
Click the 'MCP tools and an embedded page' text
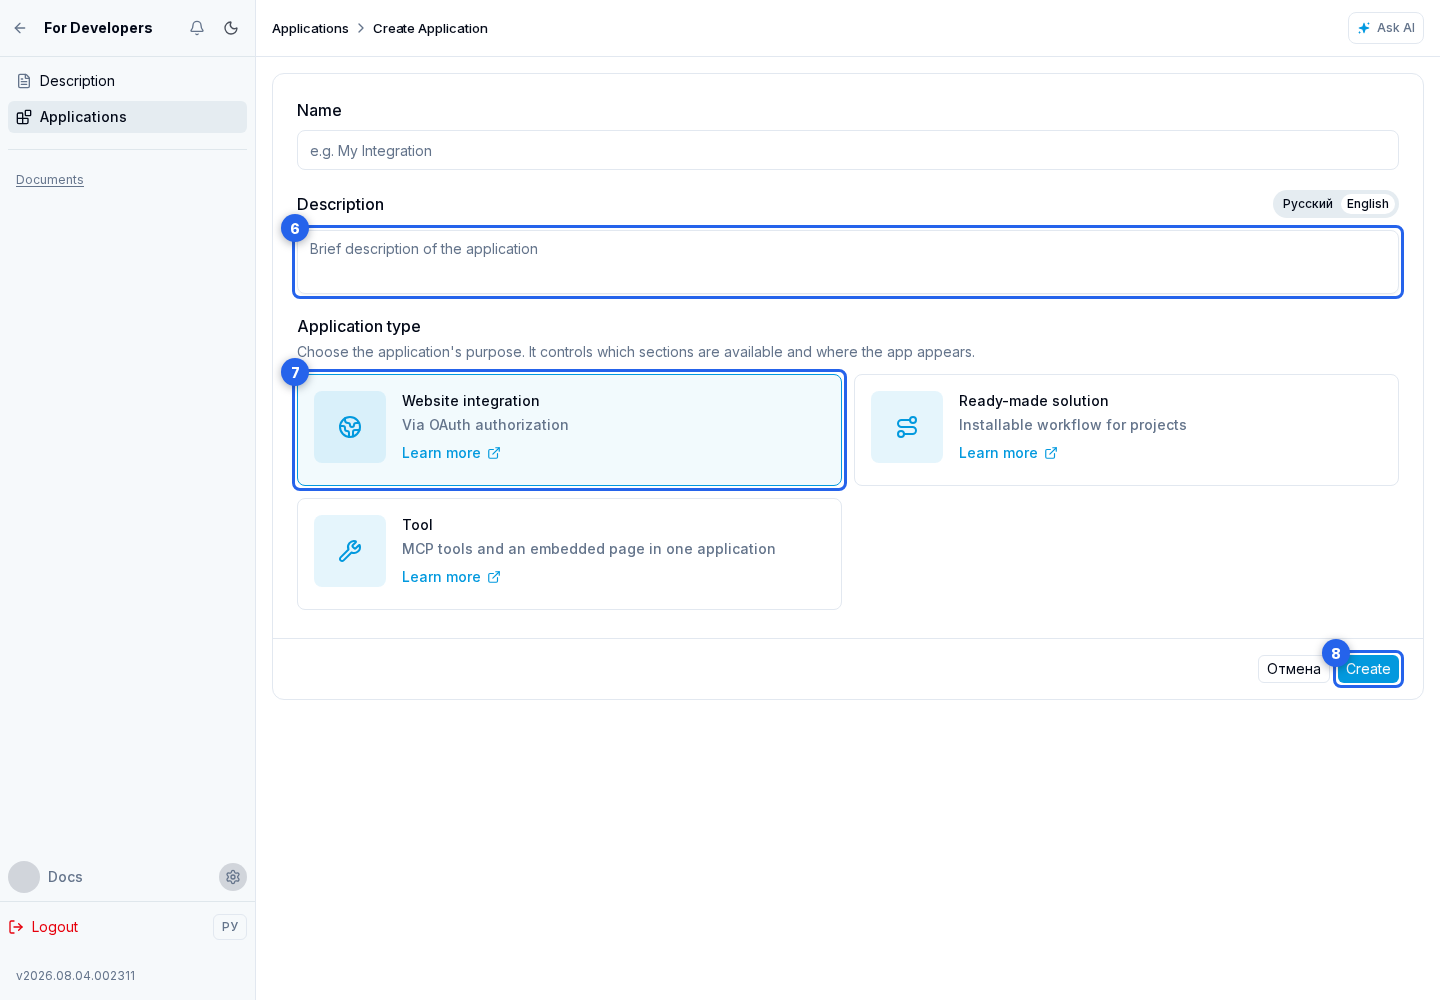tap(589, 549)
